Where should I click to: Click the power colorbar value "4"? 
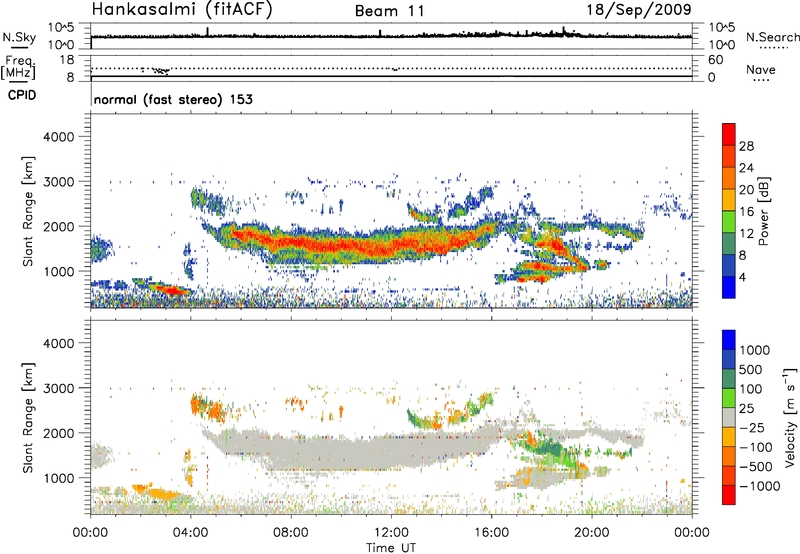[x=743, y=277]
